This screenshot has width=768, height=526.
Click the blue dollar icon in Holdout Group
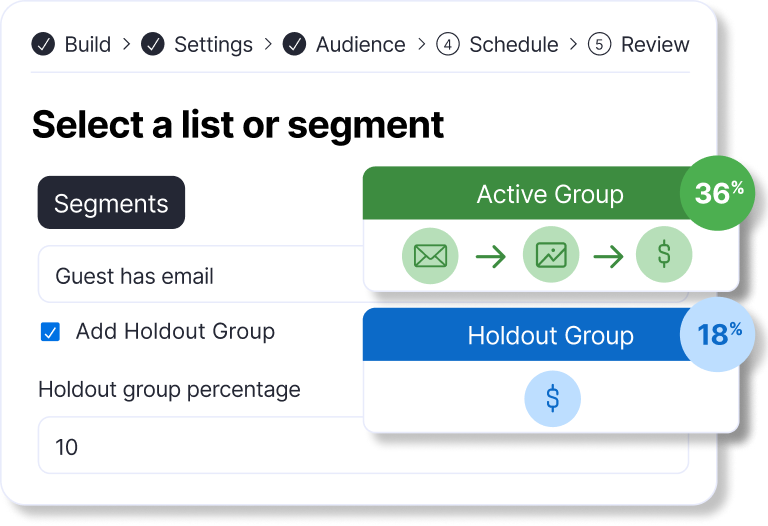click(x=552, y=400)
